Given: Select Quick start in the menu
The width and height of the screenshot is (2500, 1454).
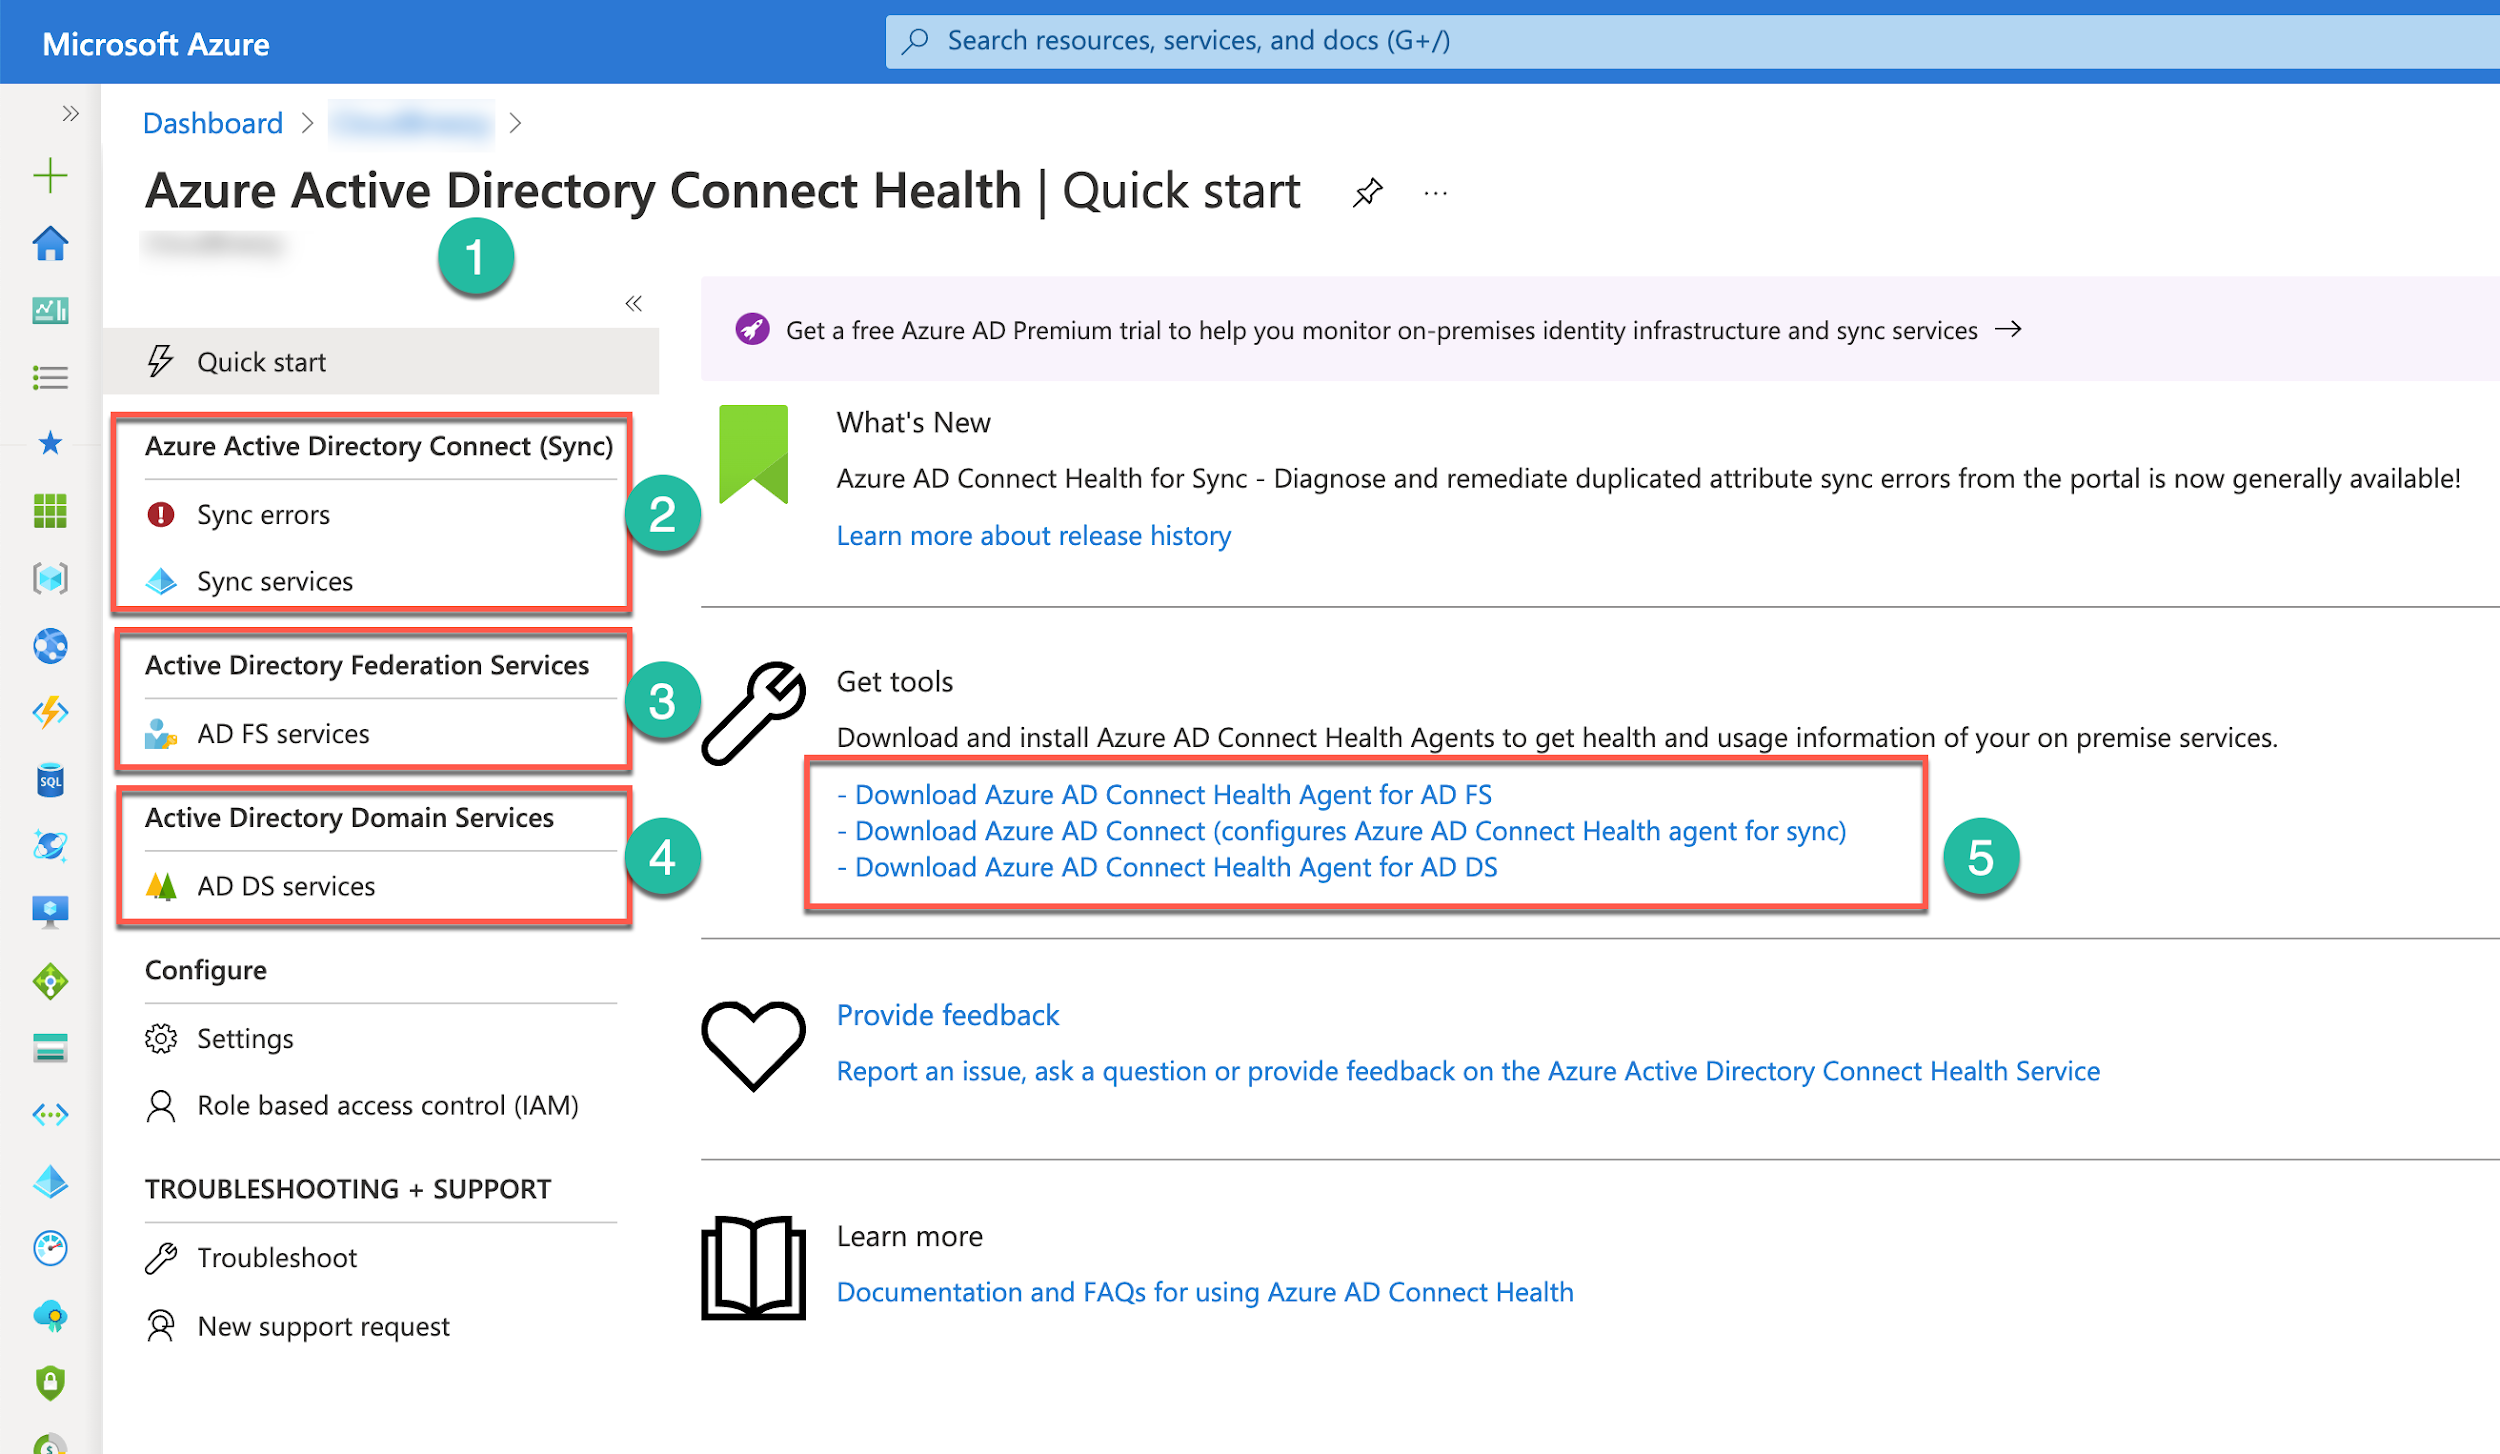Looking at the screenshot, I should click(x=381, y=361).
